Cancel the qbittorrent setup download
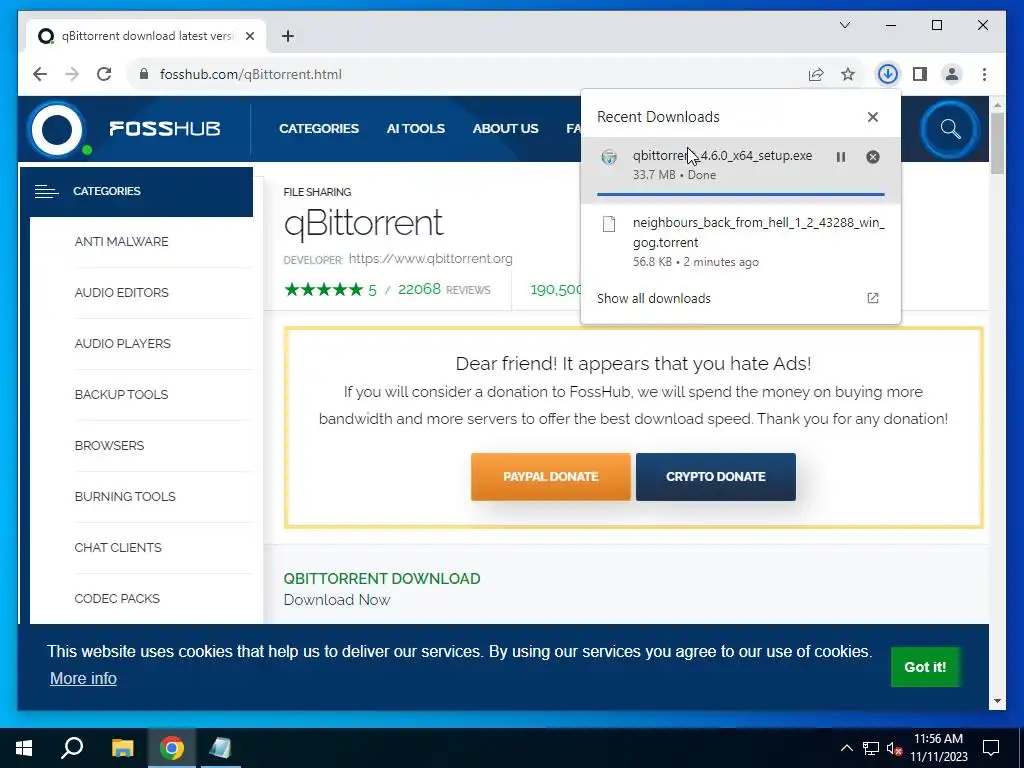Viewport: 1024px width, 768px height. tap(872, 157)
